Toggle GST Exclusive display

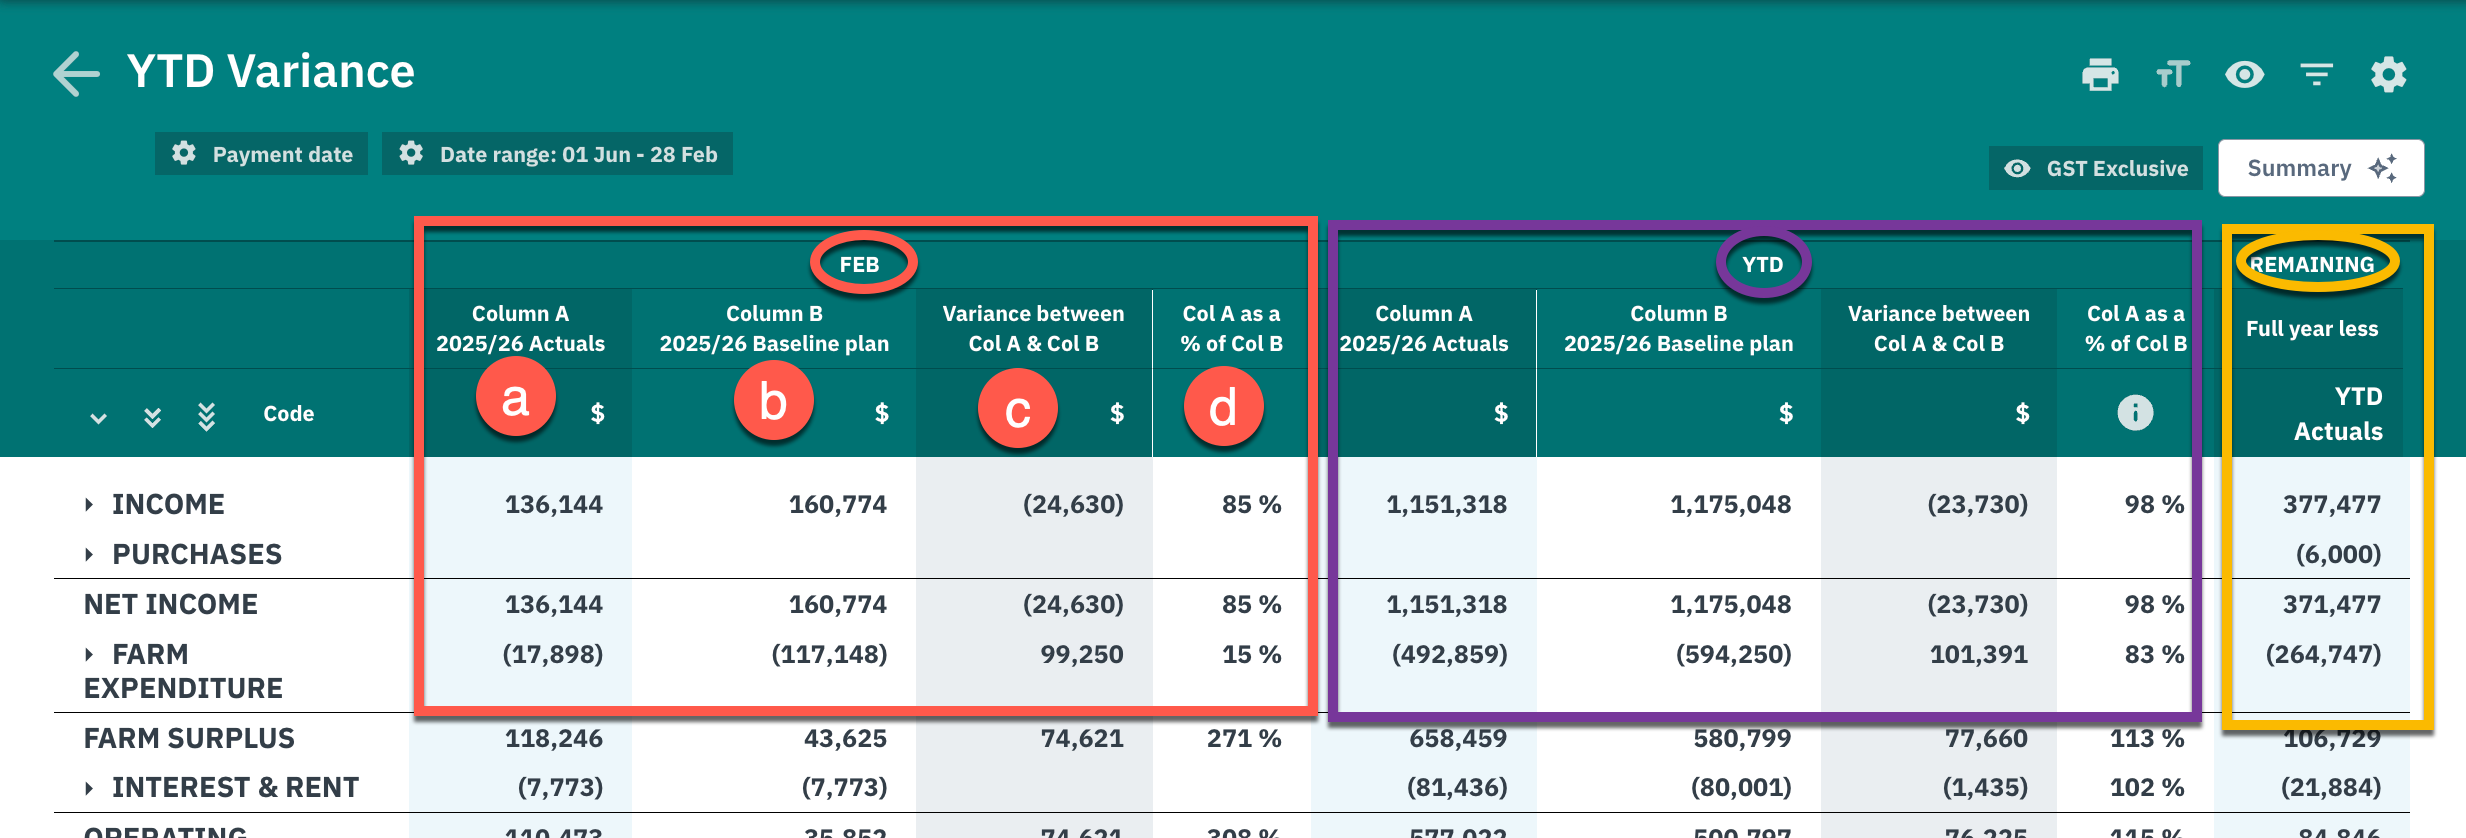[x=2096, y=168]
